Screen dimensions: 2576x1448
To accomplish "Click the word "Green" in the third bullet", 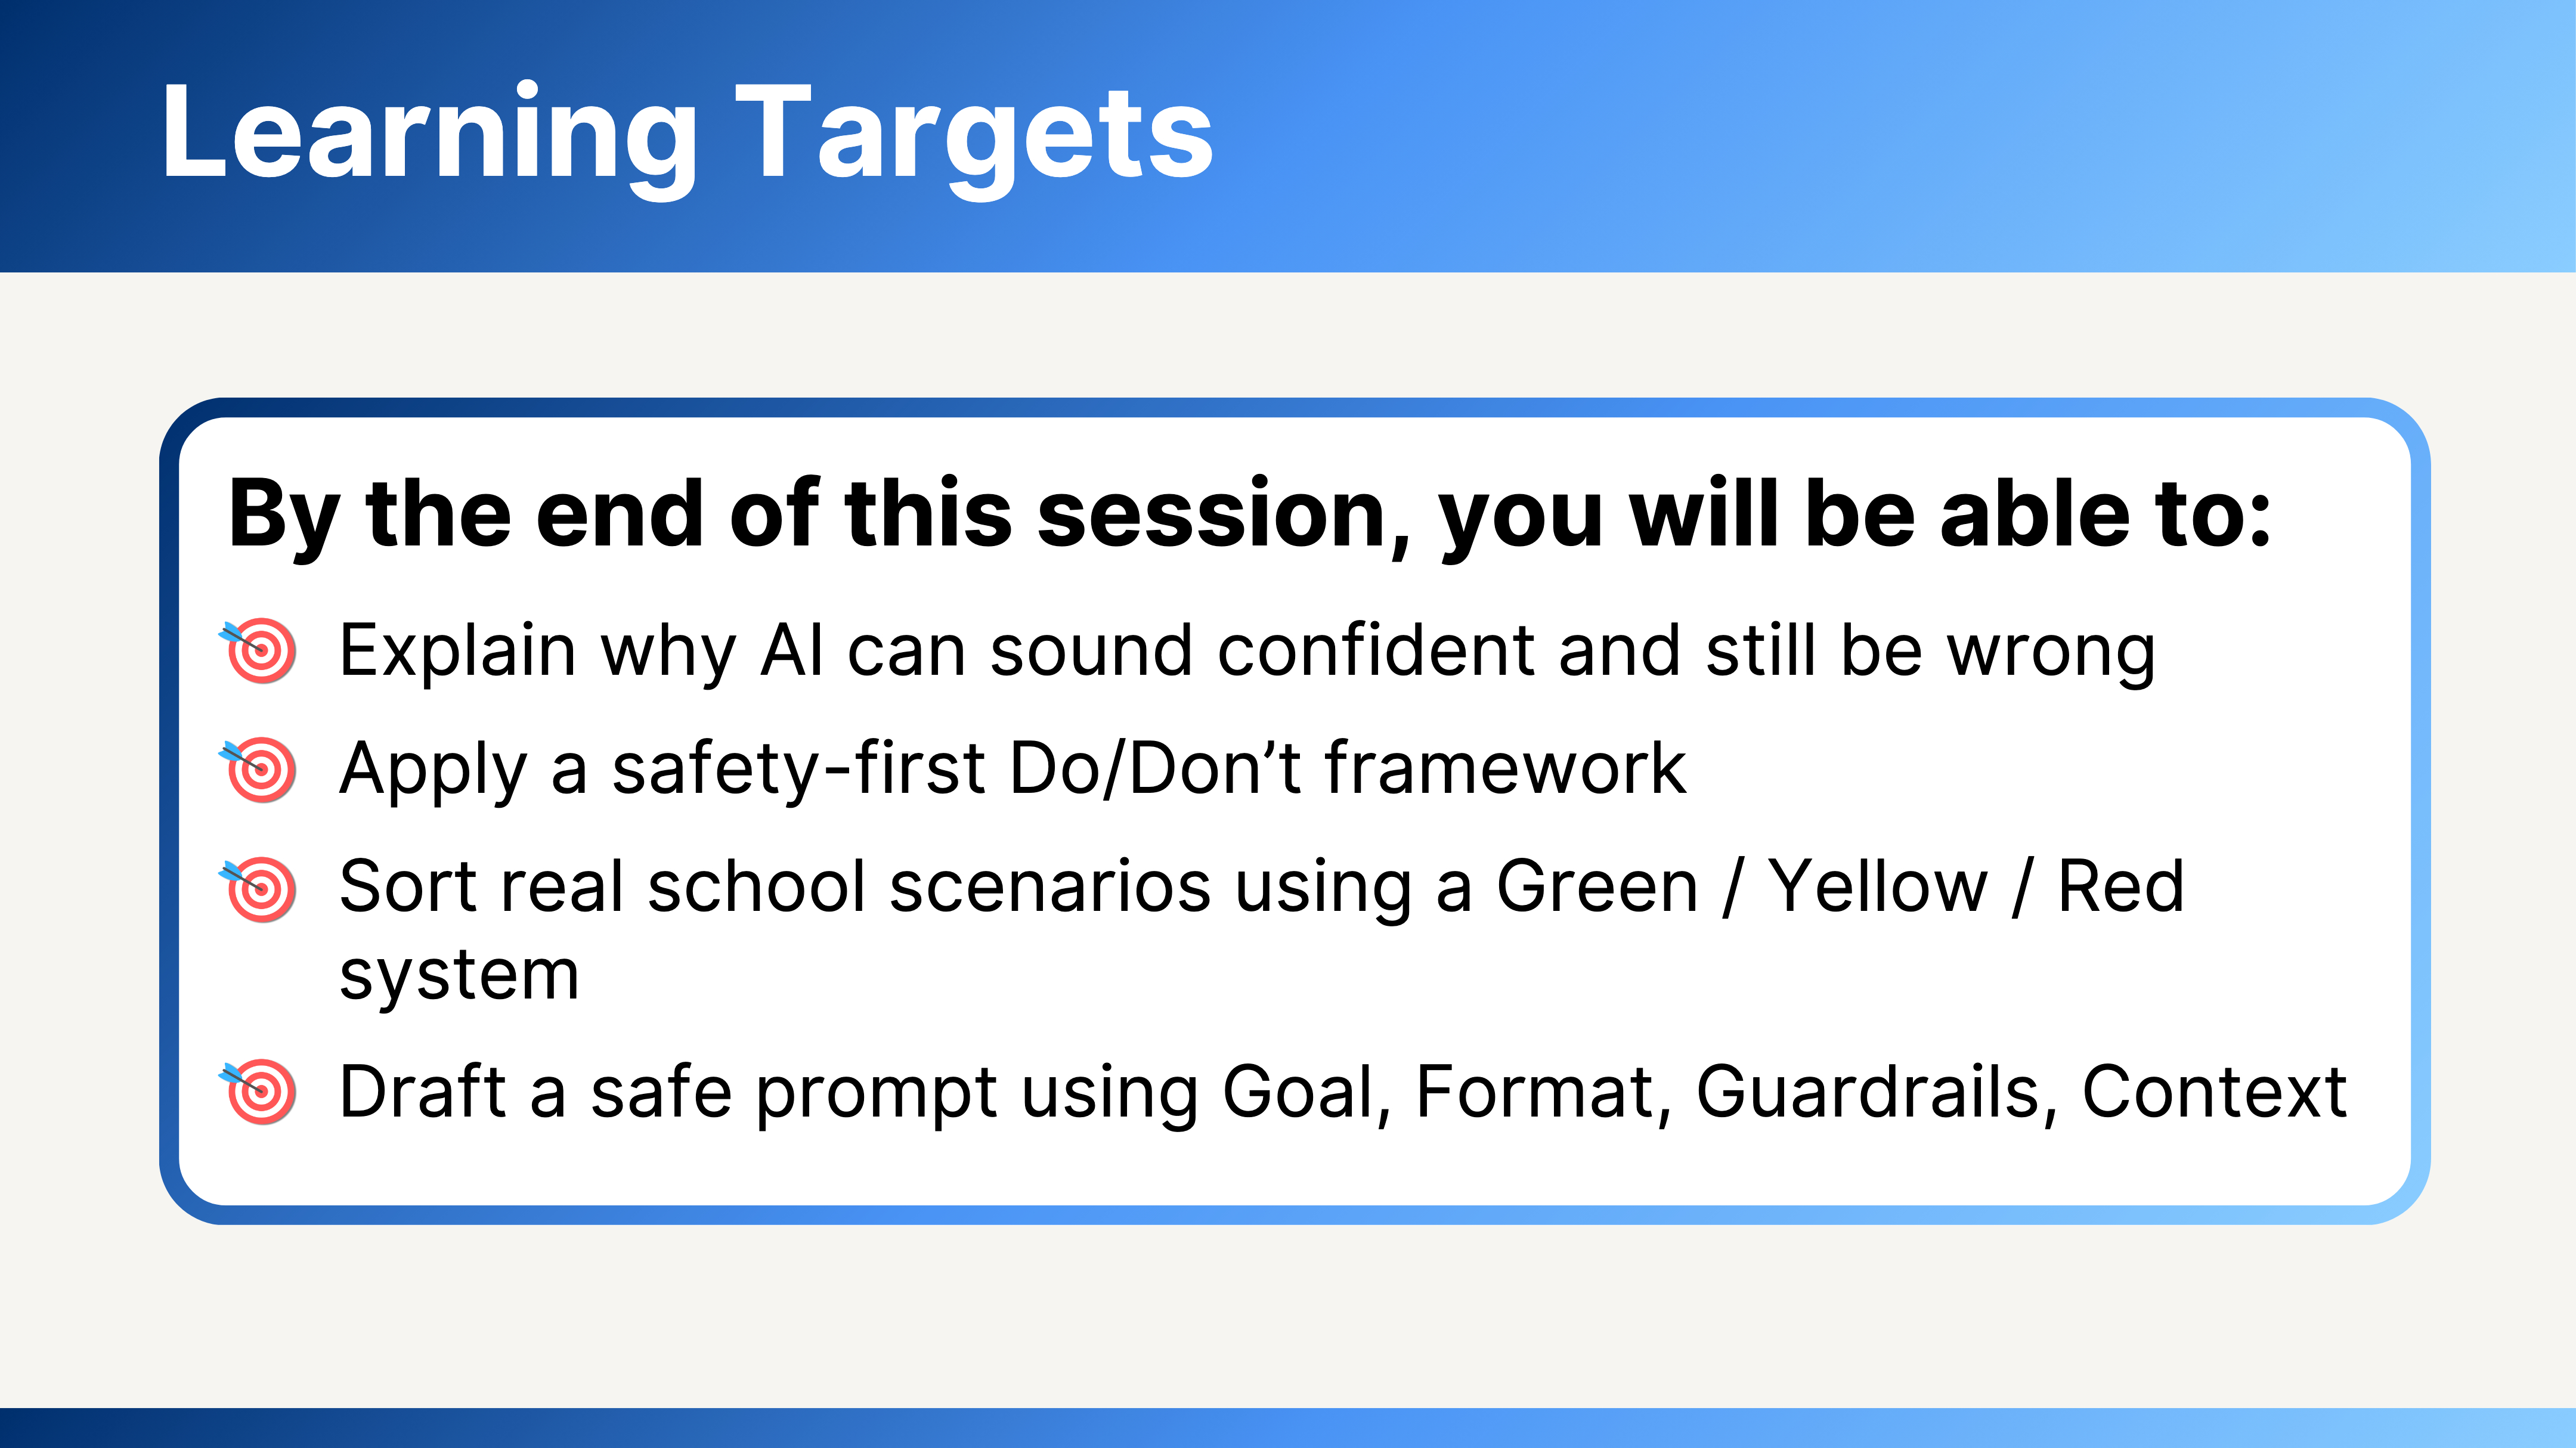I will coord(1597,887).
